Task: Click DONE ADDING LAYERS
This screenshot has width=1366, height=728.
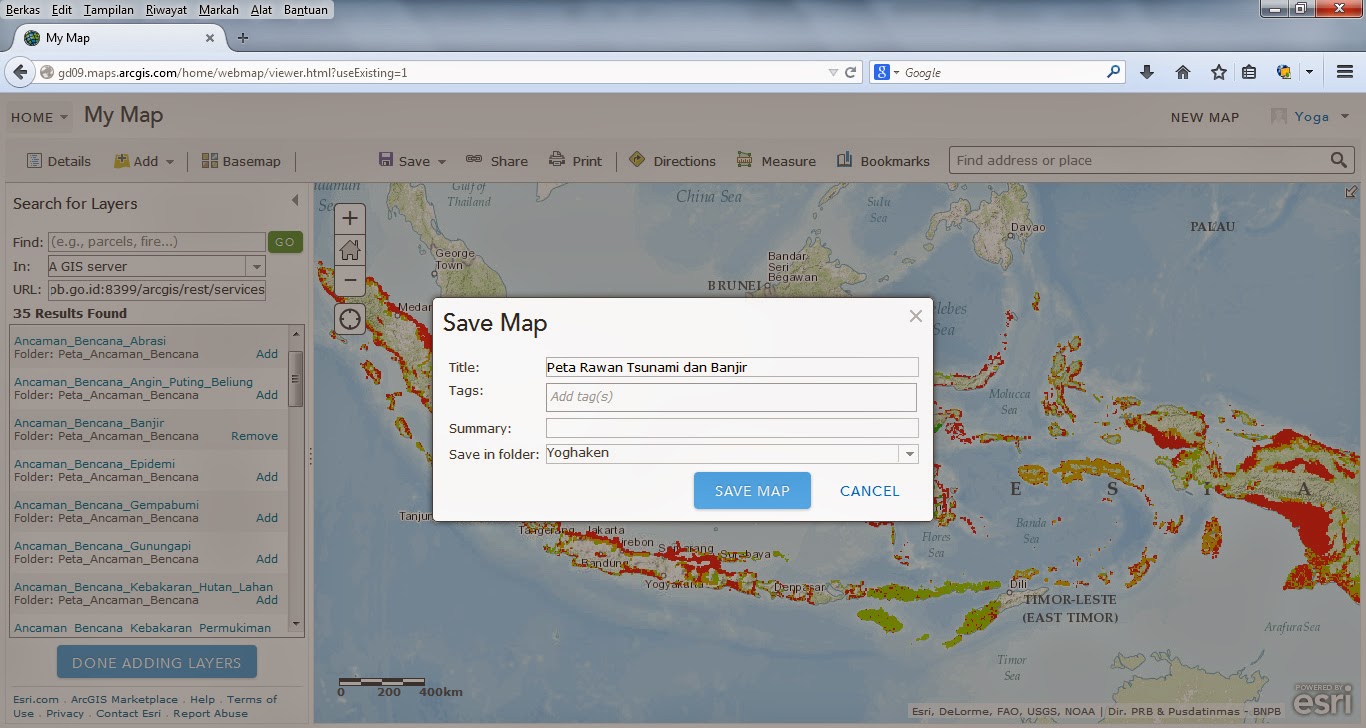Action: (156, 661)
